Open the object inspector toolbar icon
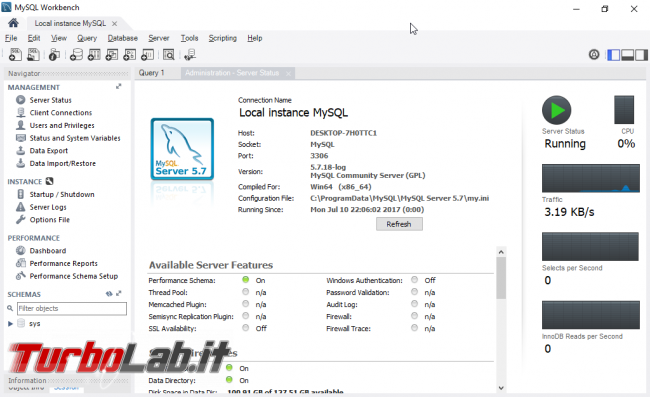This screenshot has width=650, height=397. (x=54, y=55)
